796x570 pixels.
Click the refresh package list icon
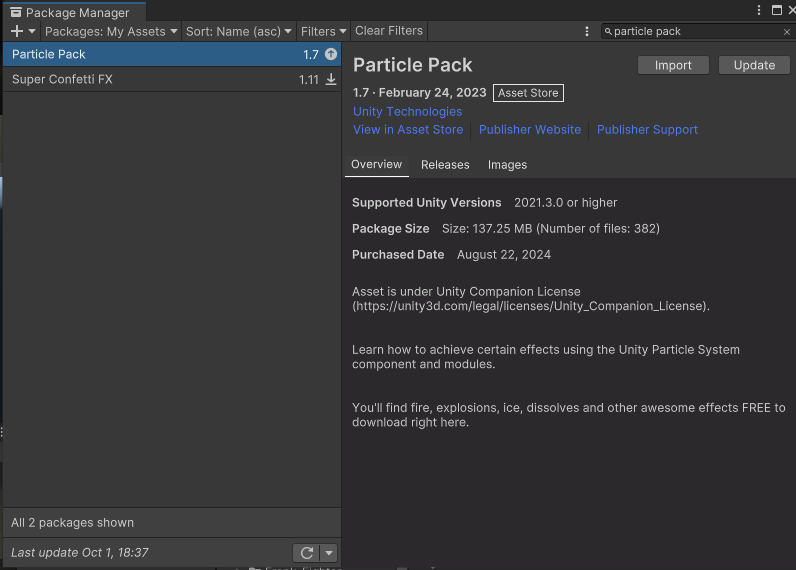coord(307,553)
